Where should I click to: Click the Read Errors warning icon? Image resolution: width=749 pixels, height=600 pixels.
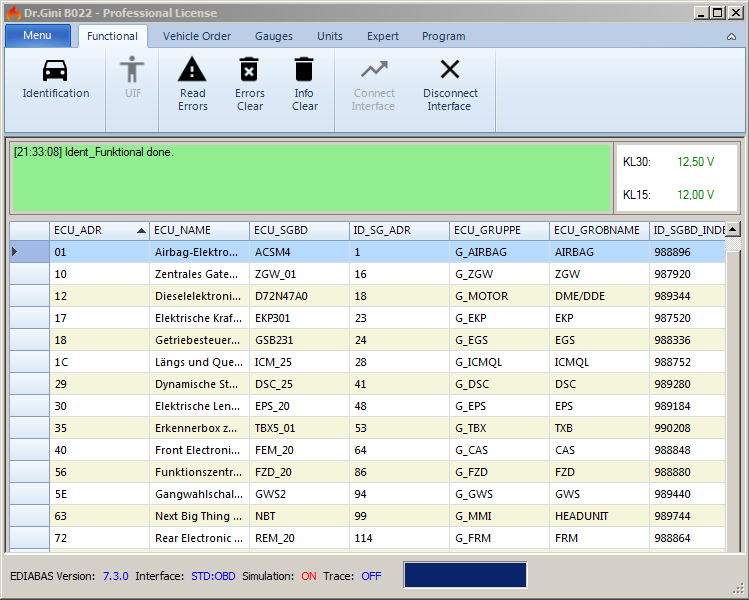click(x=192, y=69)
